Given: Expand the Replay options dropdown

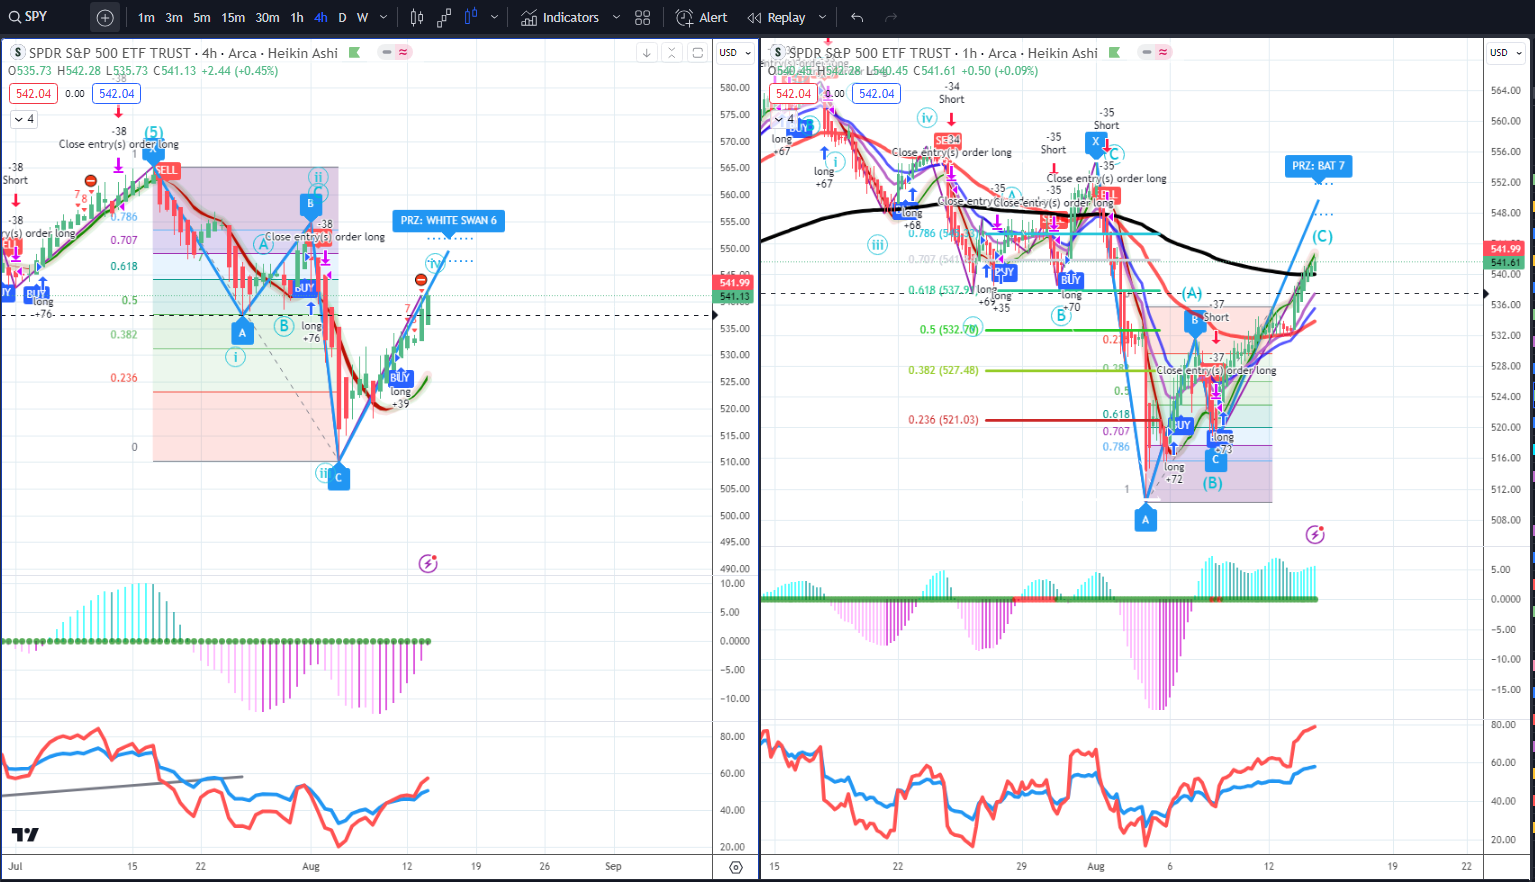Looking at the screenshot, I should coord(822,17).
